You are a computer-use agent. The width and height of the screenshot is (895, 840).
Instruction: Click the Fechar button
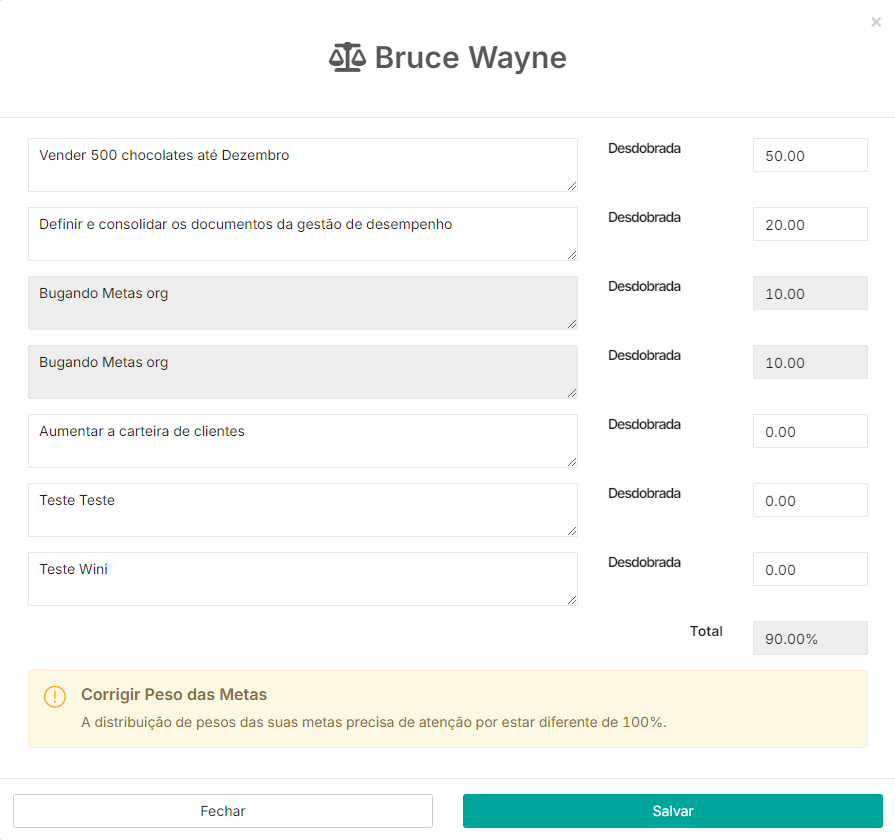[x=223, y=811]
